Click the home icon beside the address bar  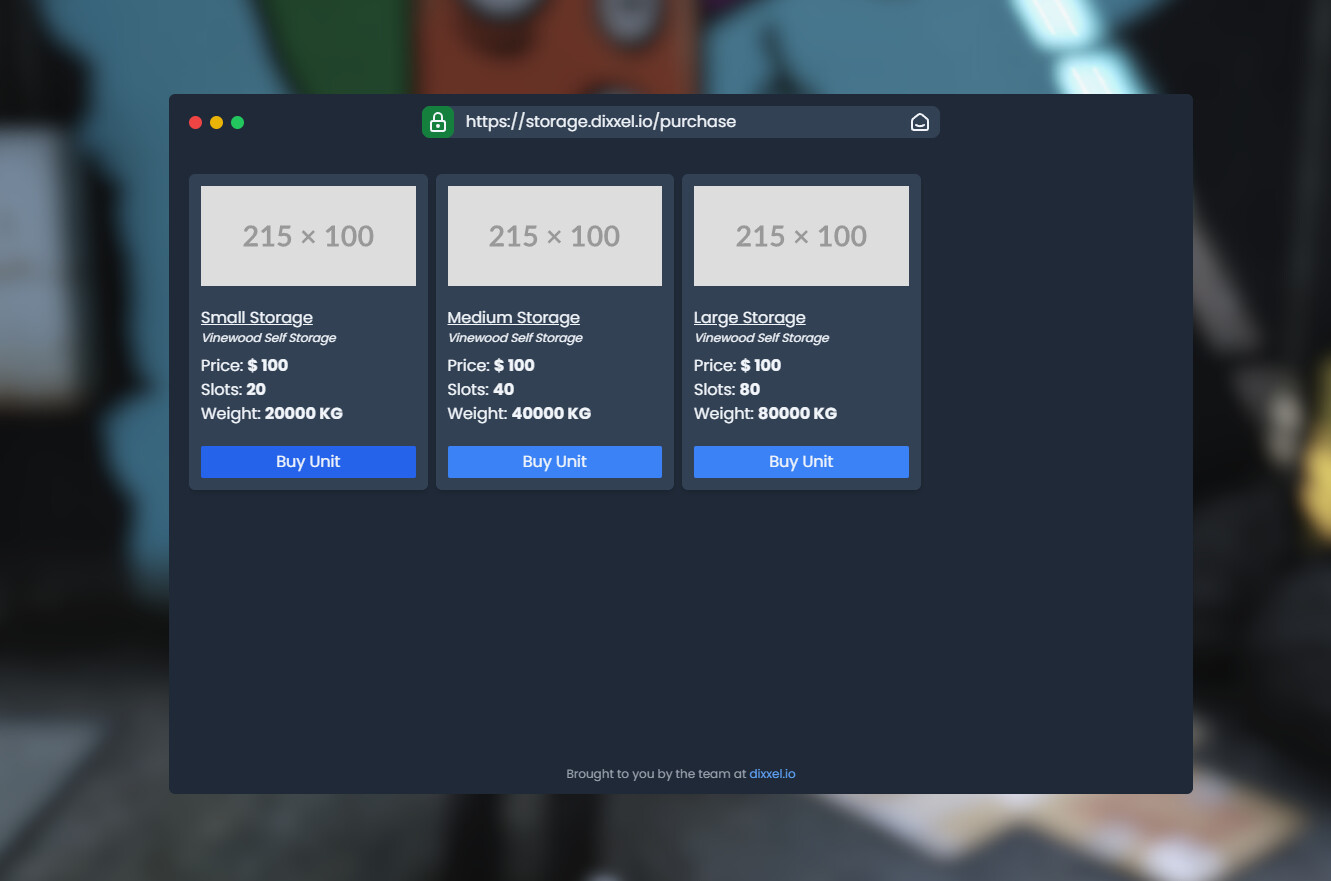click(x=919, y=121)
